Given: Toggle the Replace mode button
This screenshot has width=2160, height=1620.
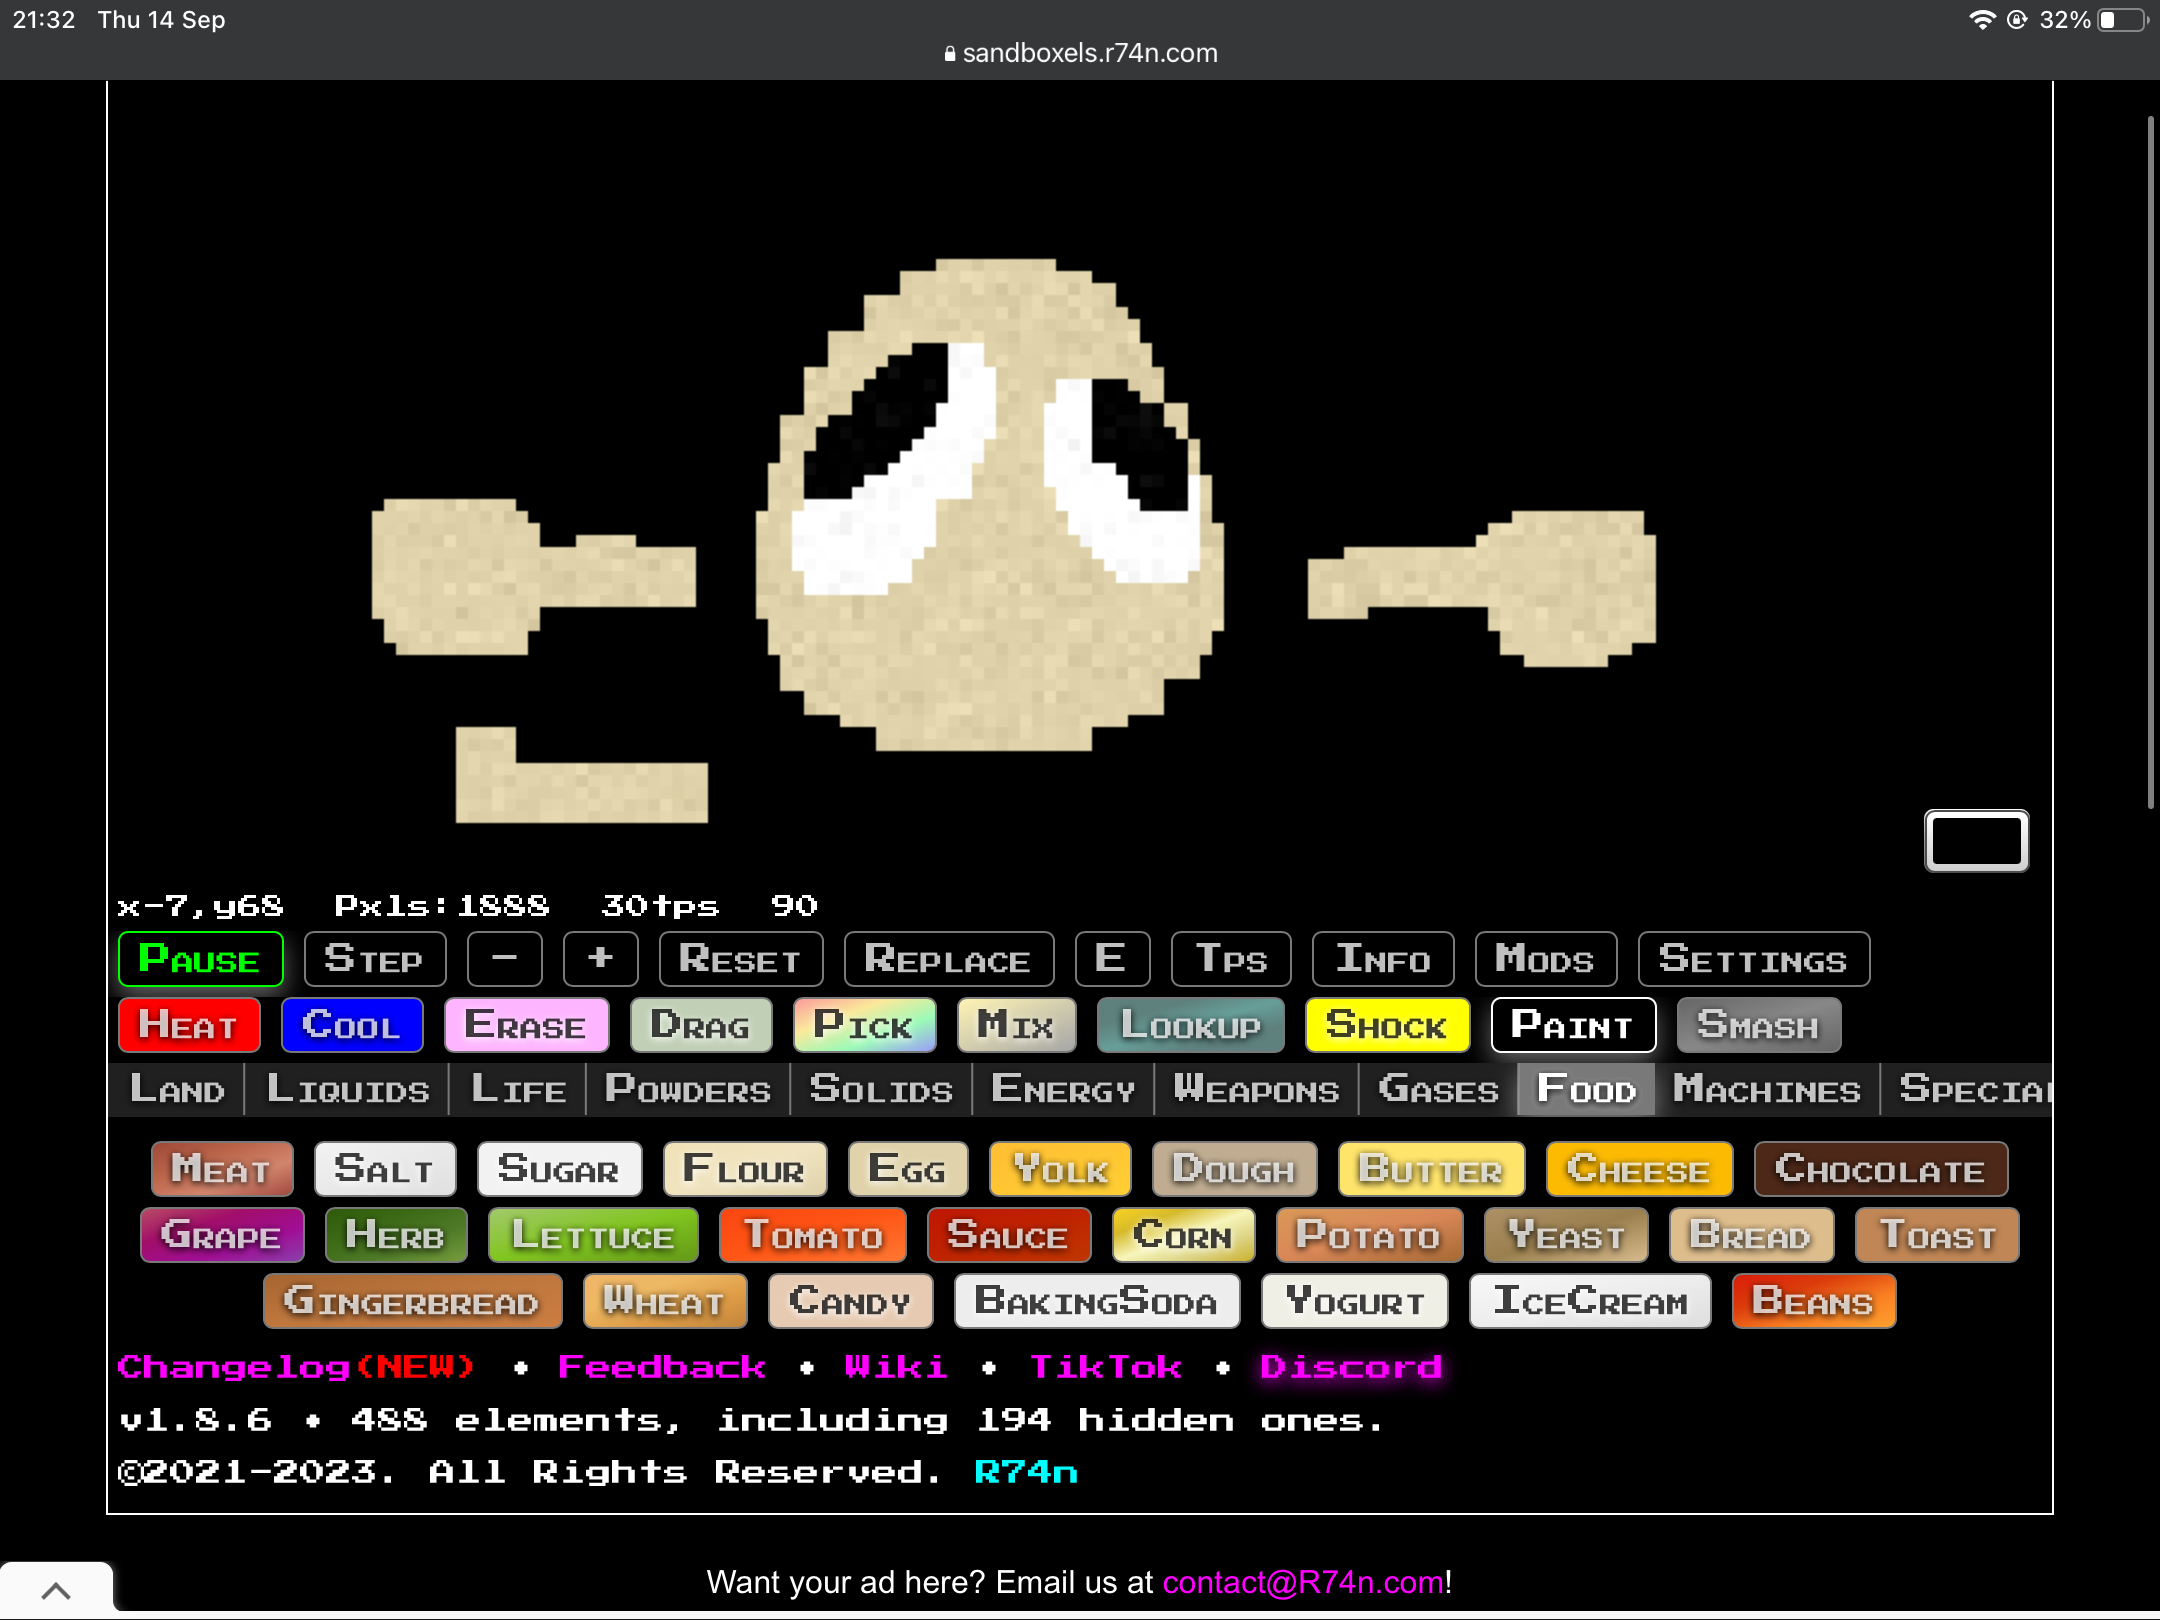Looking at the screenshot, I should tap(948, 959).
